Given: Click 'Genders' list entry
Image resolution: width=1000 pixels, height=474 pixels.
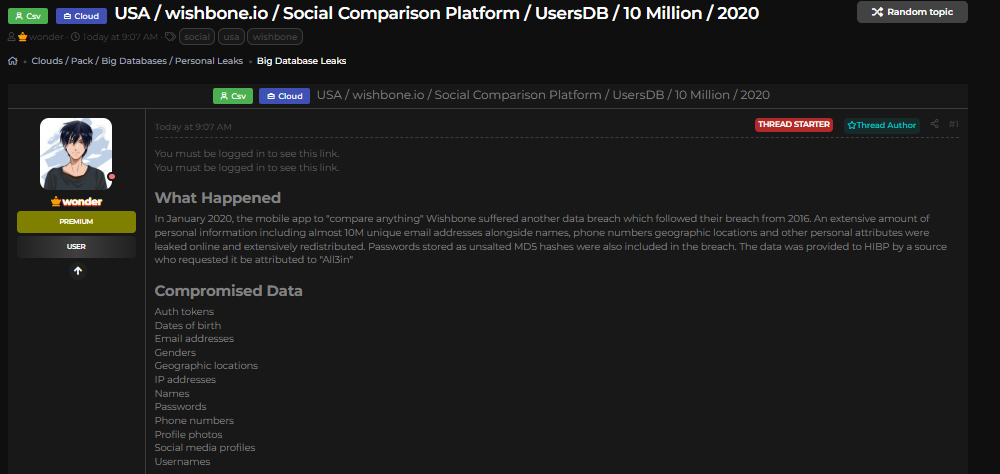Looking at the screenshot, I should pyautogui.click(x=175, y=353).
